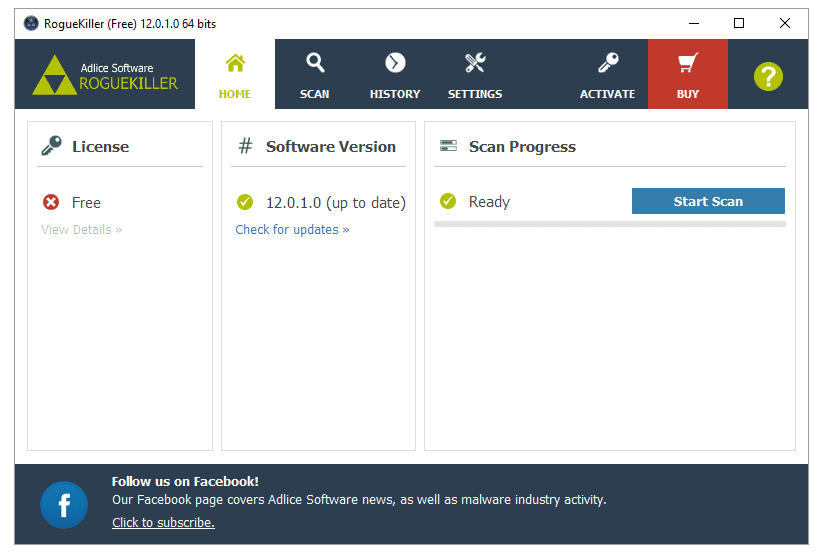The height and width of the screenshot is (559, 817).
Task: Switch to the SCAN tab label
Action: click(315, 94)
